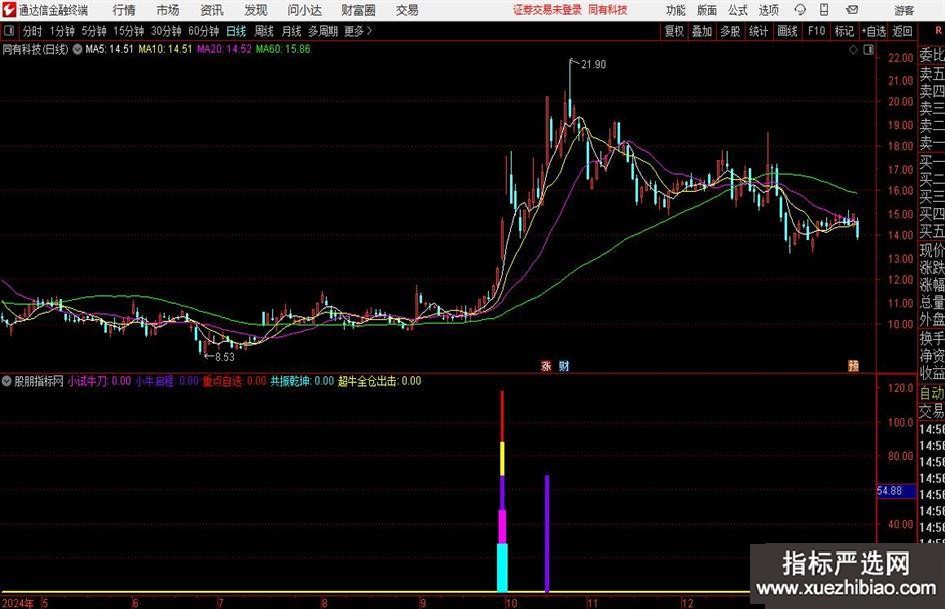Open the 发现 menu
This screenshot has width=945, height=609.
[256, 10]
